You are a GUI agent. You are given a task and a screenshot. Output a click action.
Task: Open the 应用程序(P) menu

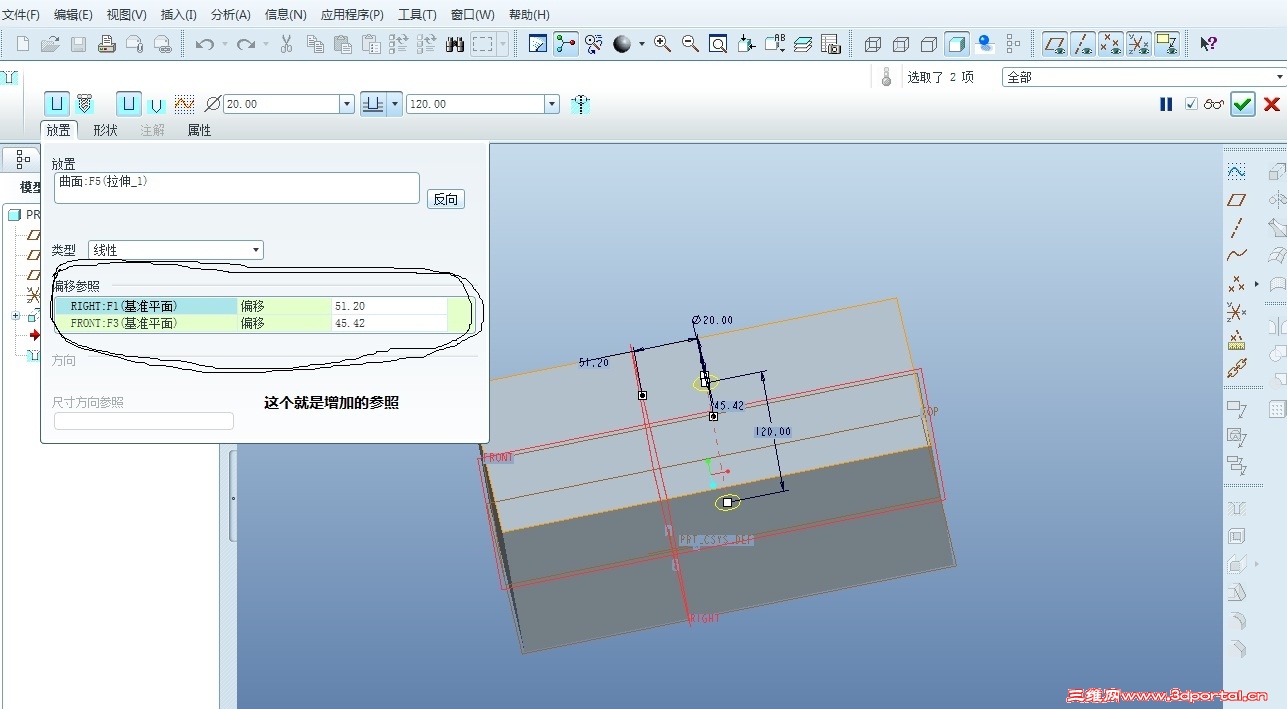coord(352,15)
